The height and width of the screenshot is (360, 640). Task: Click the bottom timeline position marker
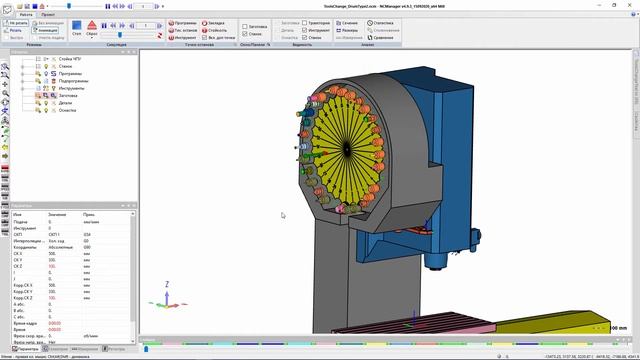[146, 349]
